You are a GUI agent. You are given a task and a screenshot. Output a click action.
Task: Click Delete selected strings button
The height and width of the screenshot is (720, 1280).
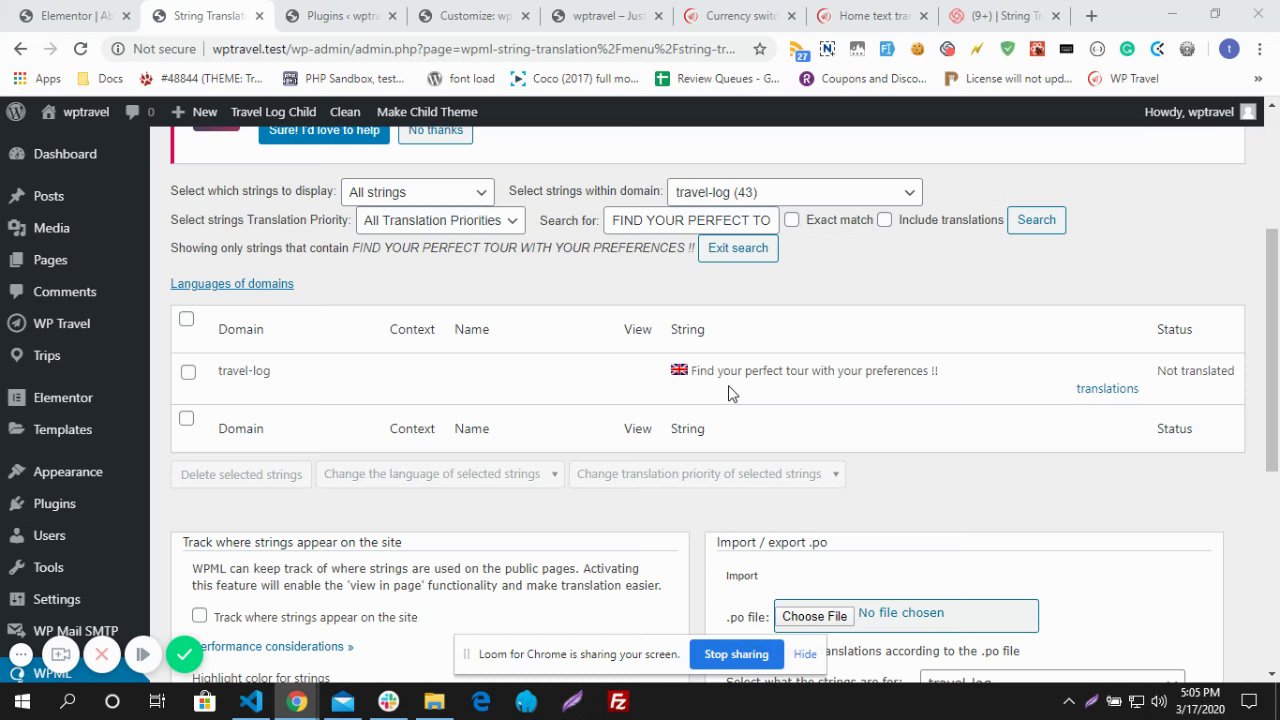click(x=241, y=474)
